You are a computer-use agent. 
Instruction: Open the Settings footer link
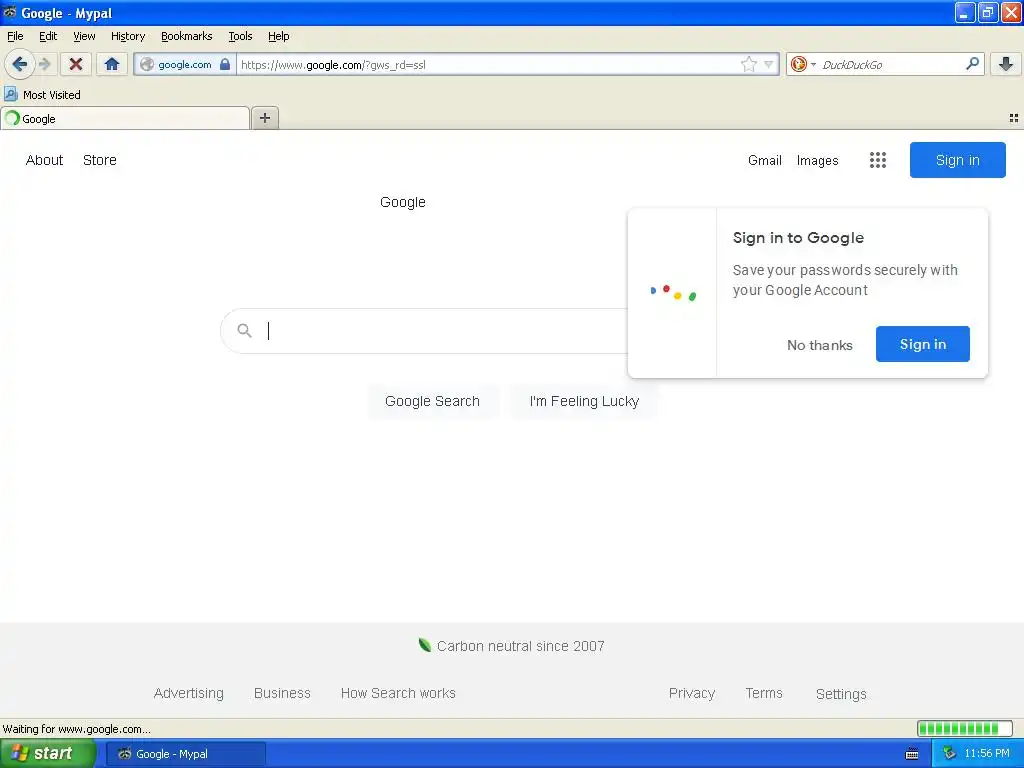click(840, 694)
